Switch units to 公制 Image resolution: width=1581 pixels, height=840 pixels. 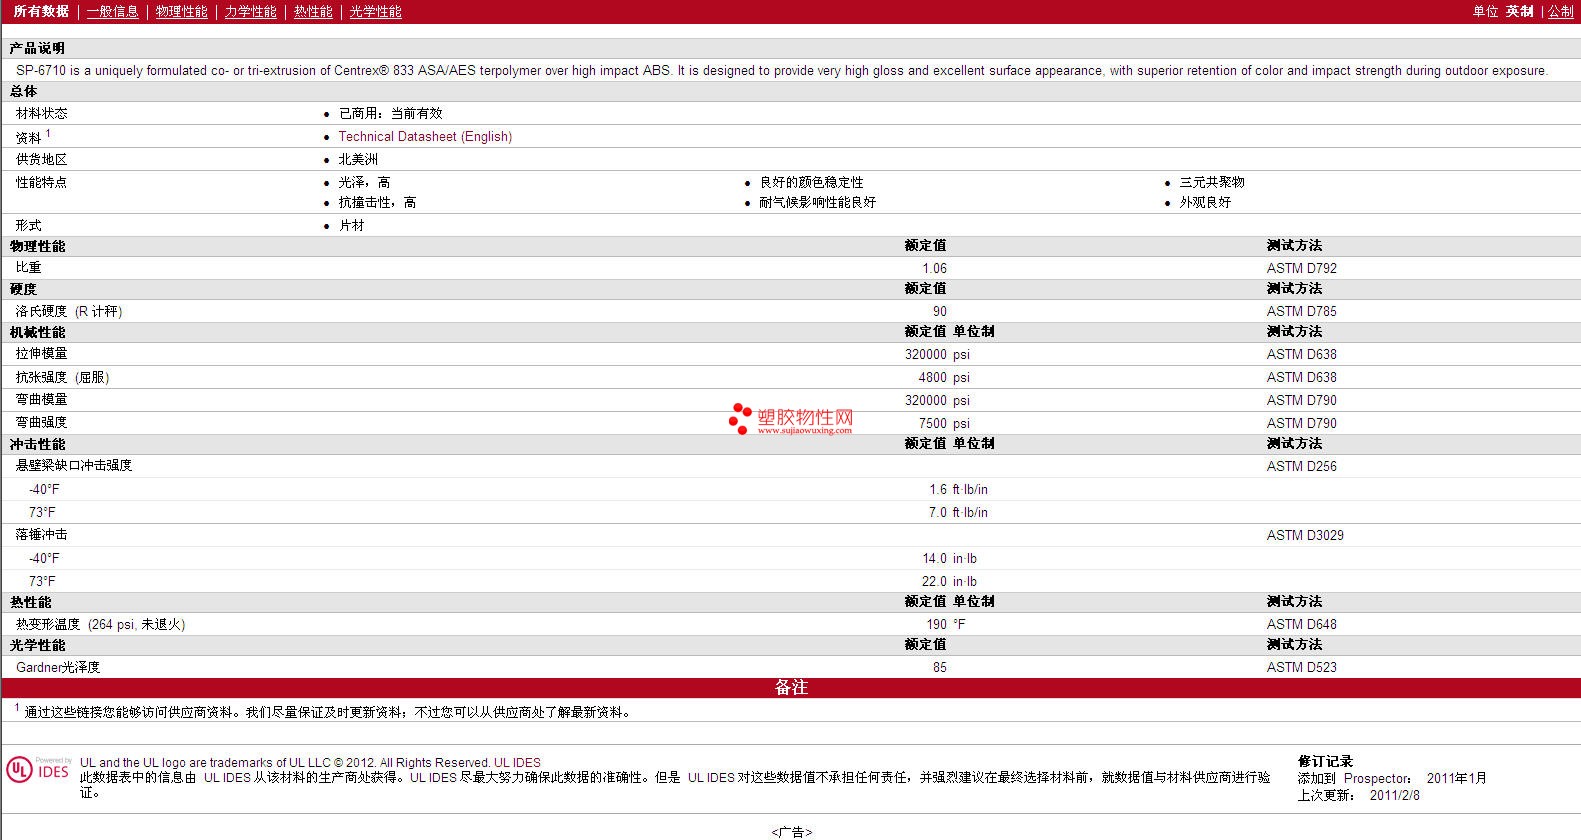pos(1561,12)
